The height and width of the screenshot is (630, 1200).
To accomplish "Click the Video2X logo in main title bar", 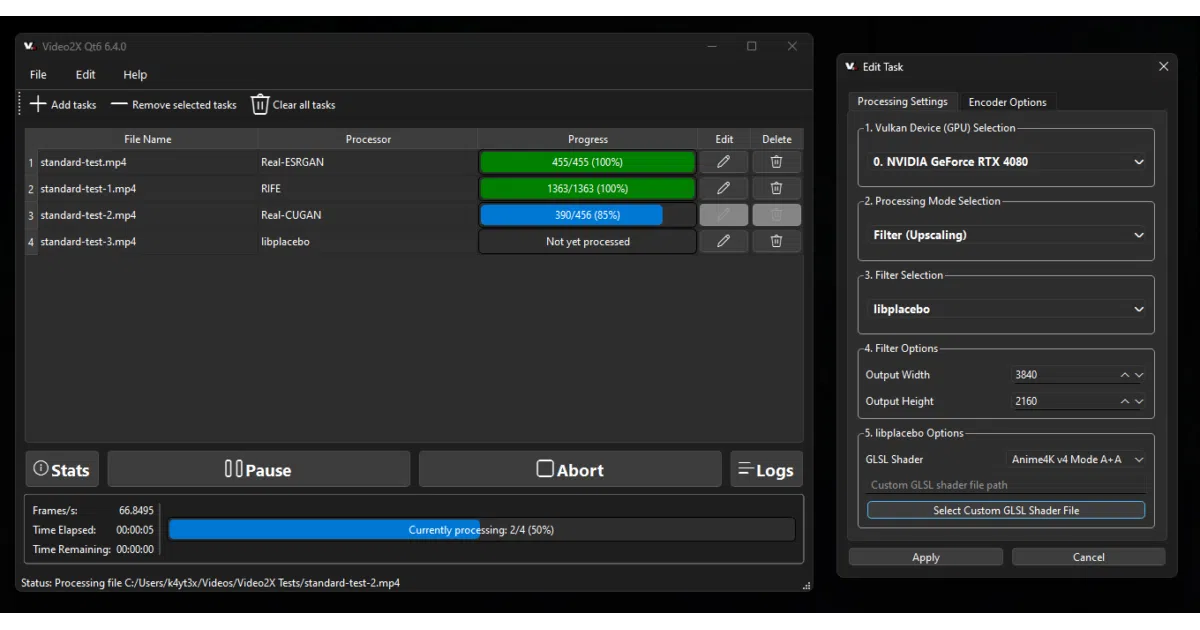I will tap(29, 46).
